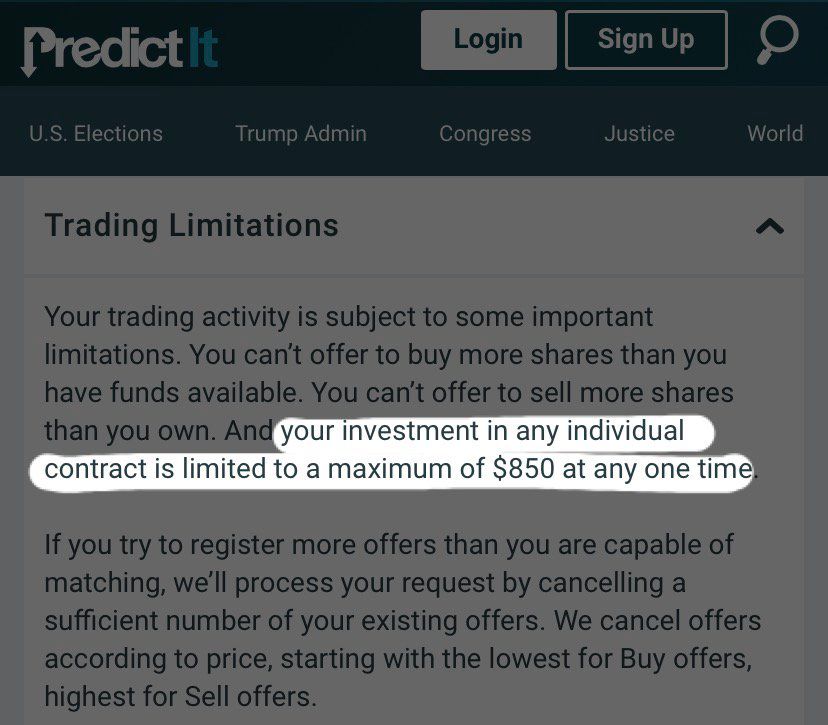Click the highlighted $850 amount
Viewport: 828px width, 725px height.
[523, 469]
